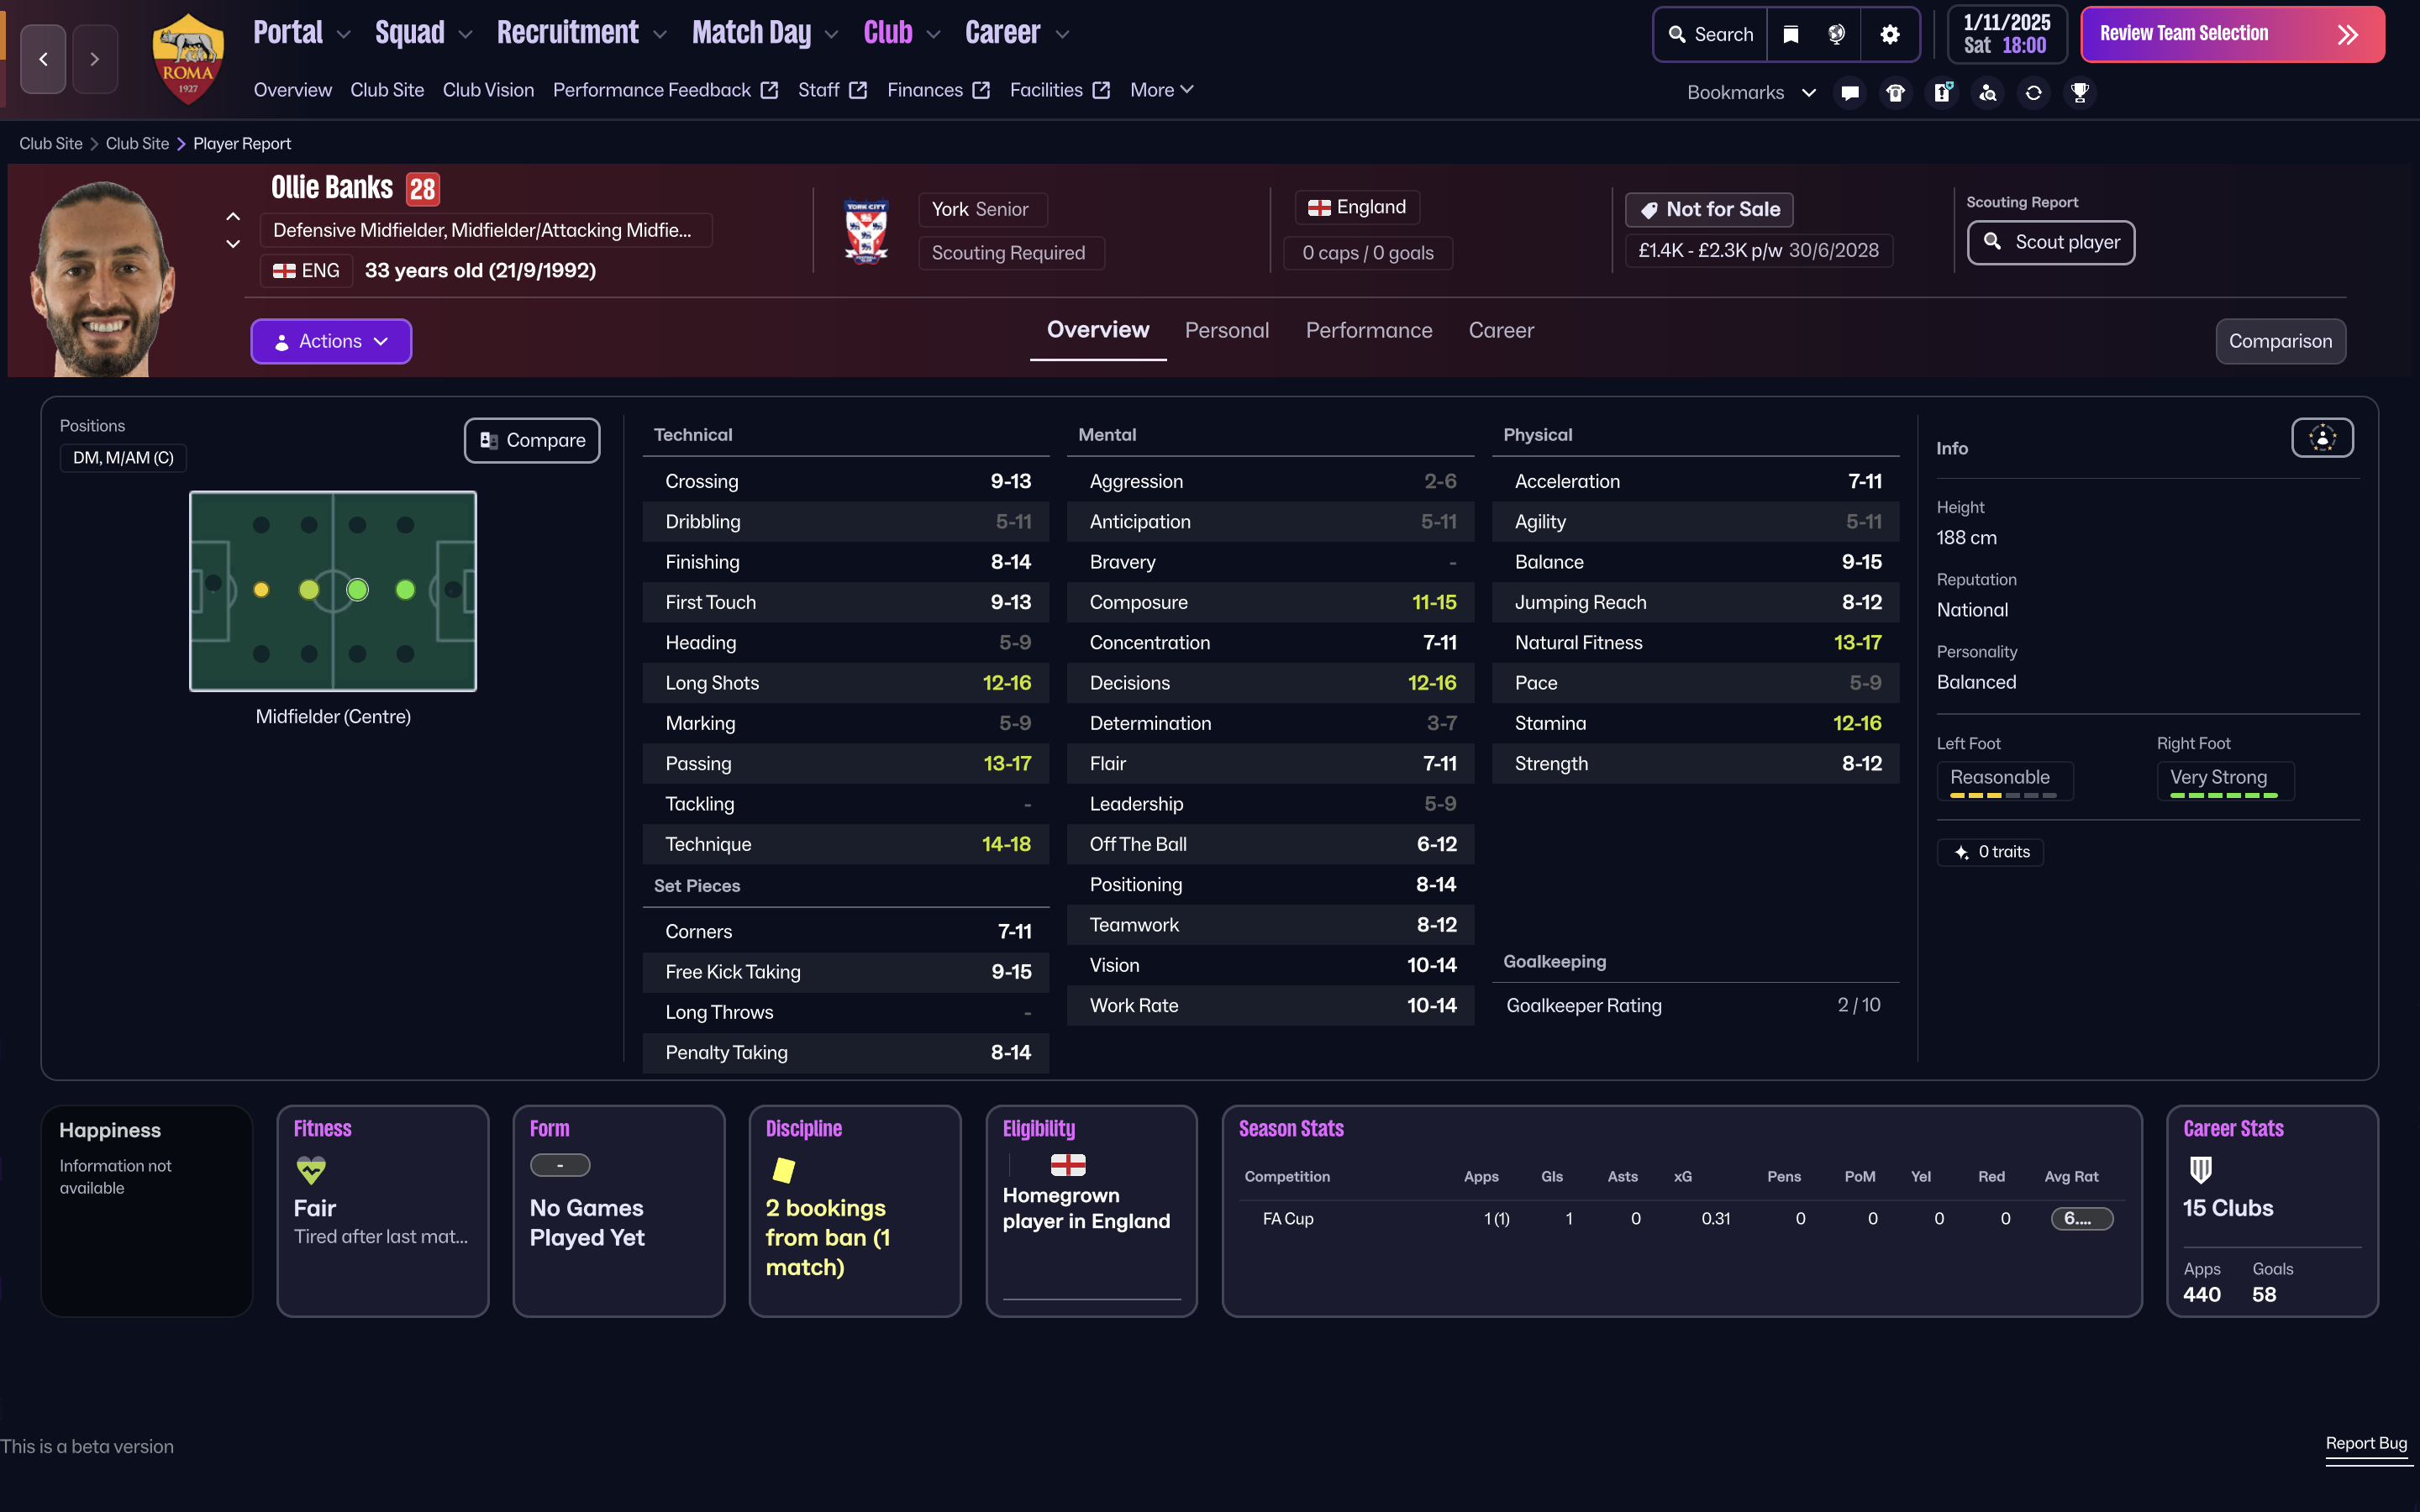Open the settings gear icon

coord(1889,34)
